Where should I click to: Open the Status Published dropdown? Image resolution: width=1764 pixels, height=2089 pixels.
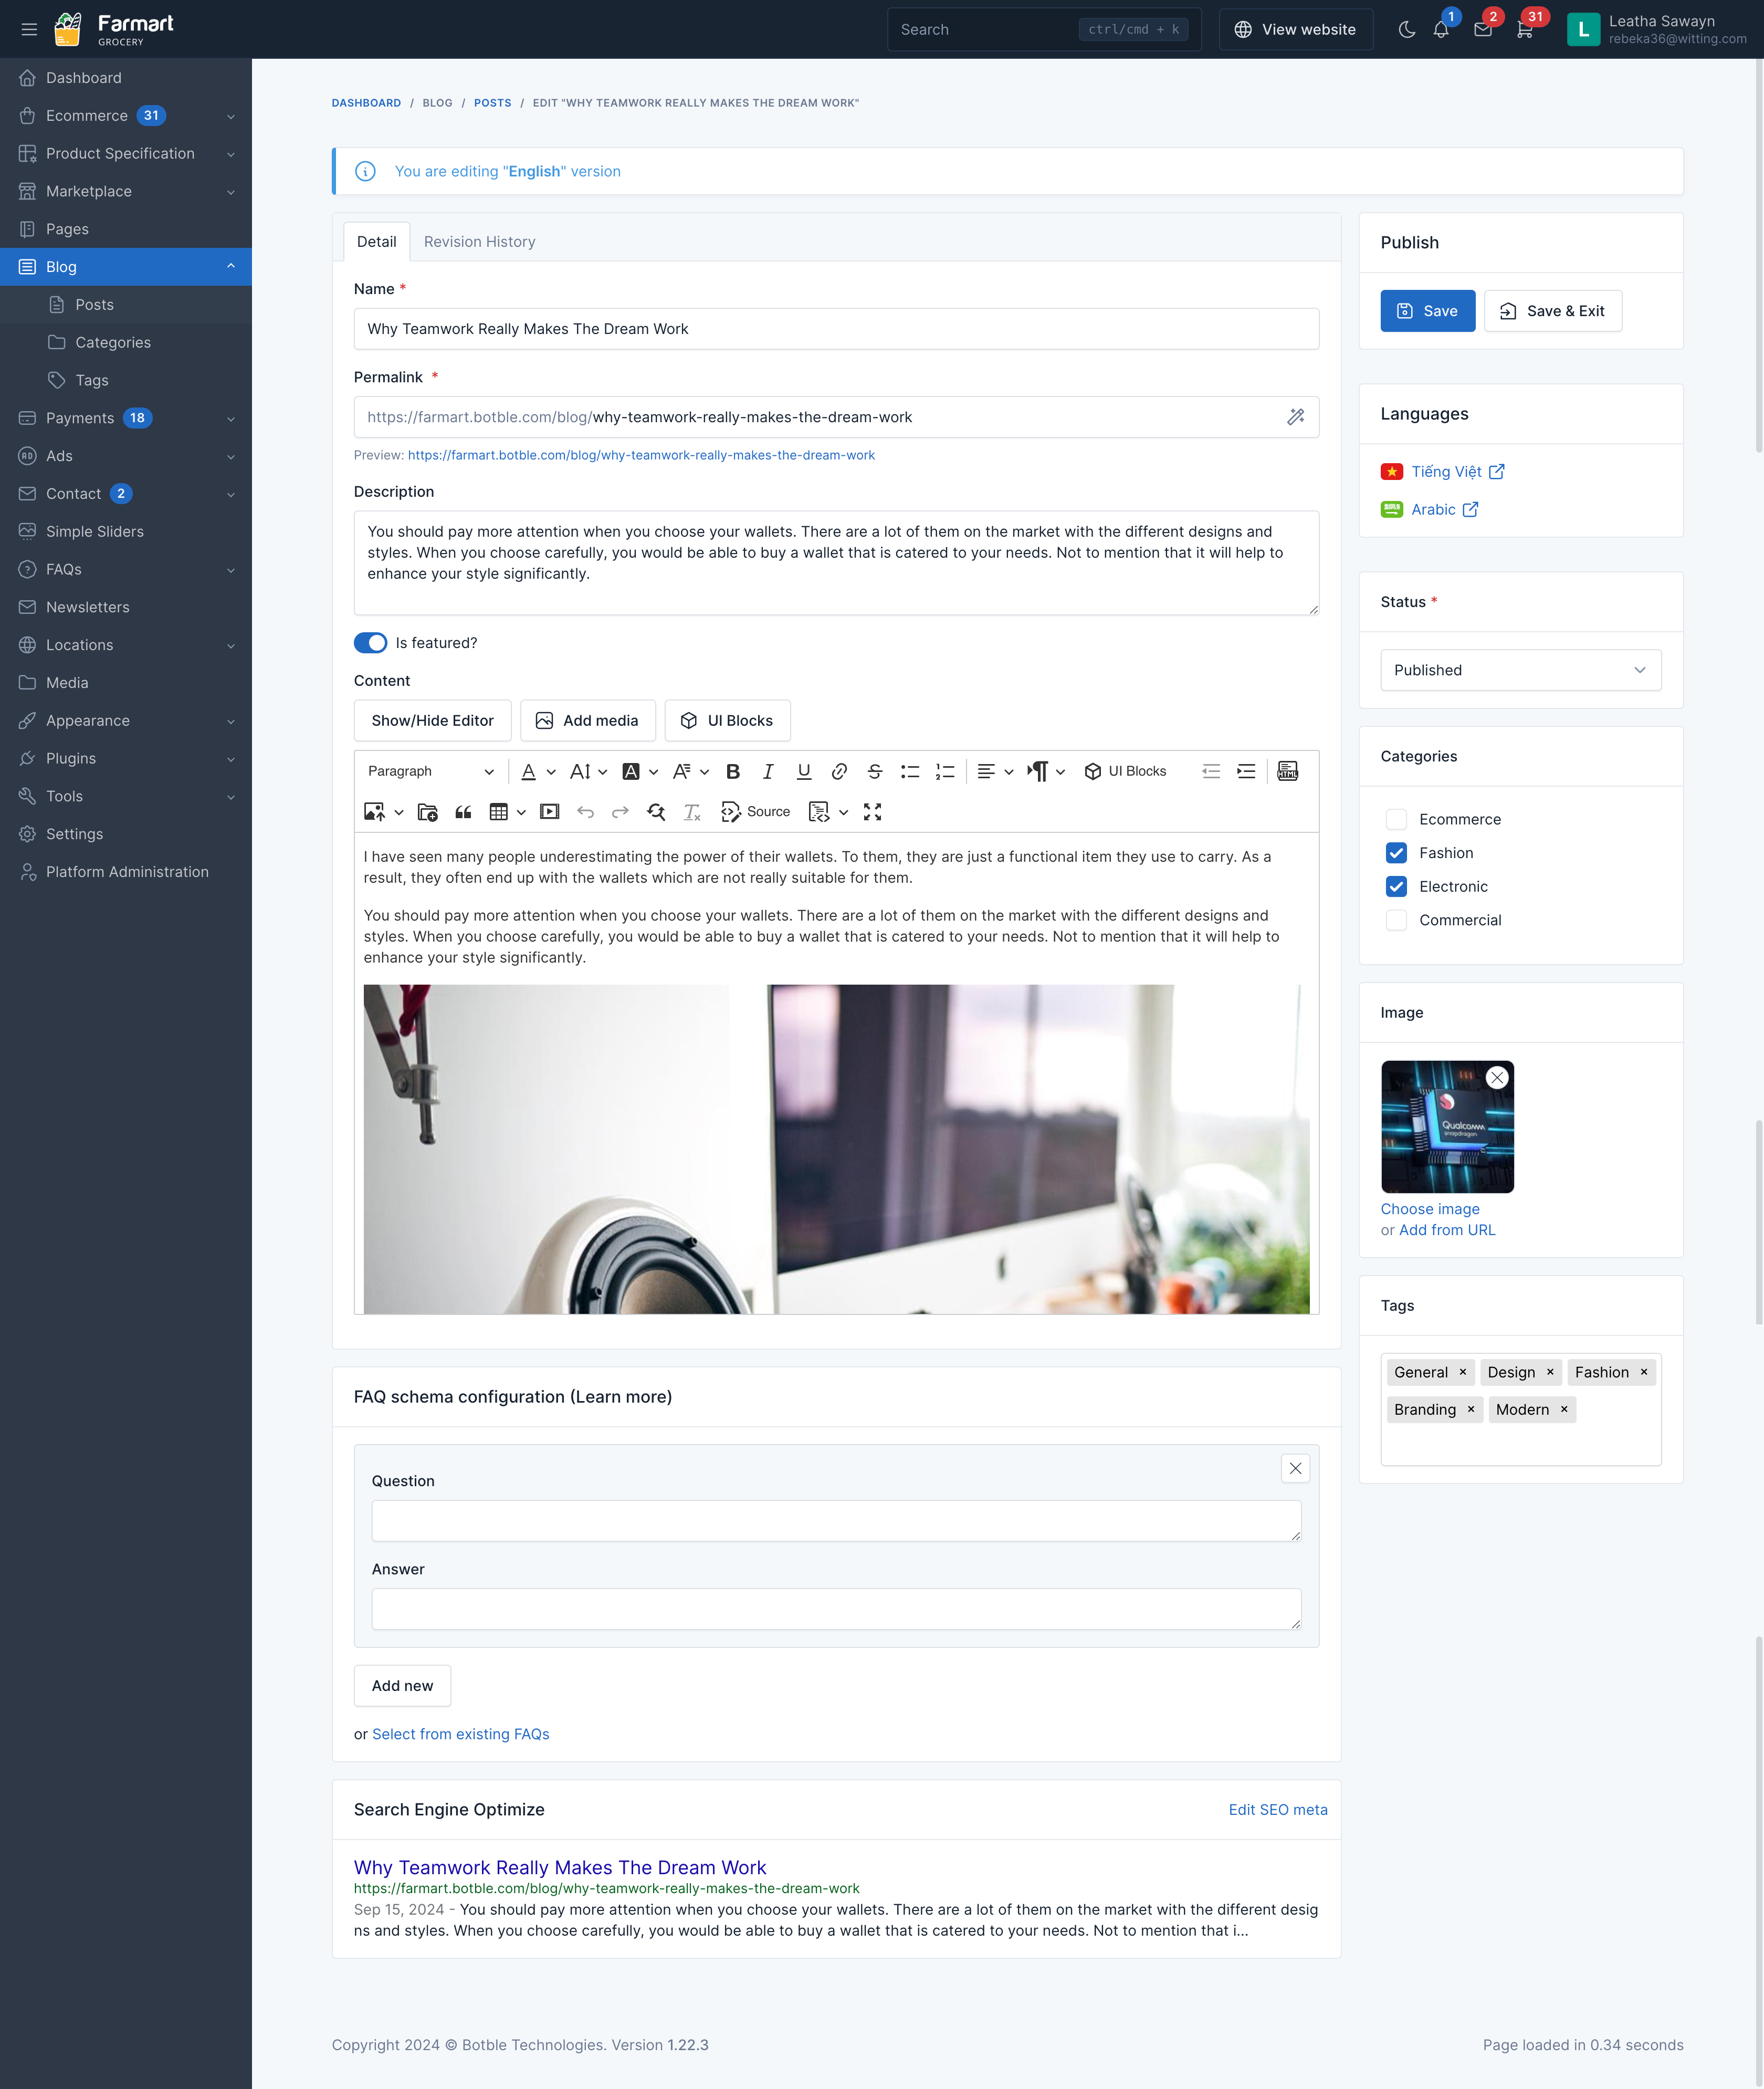(x=1520, y=670)
